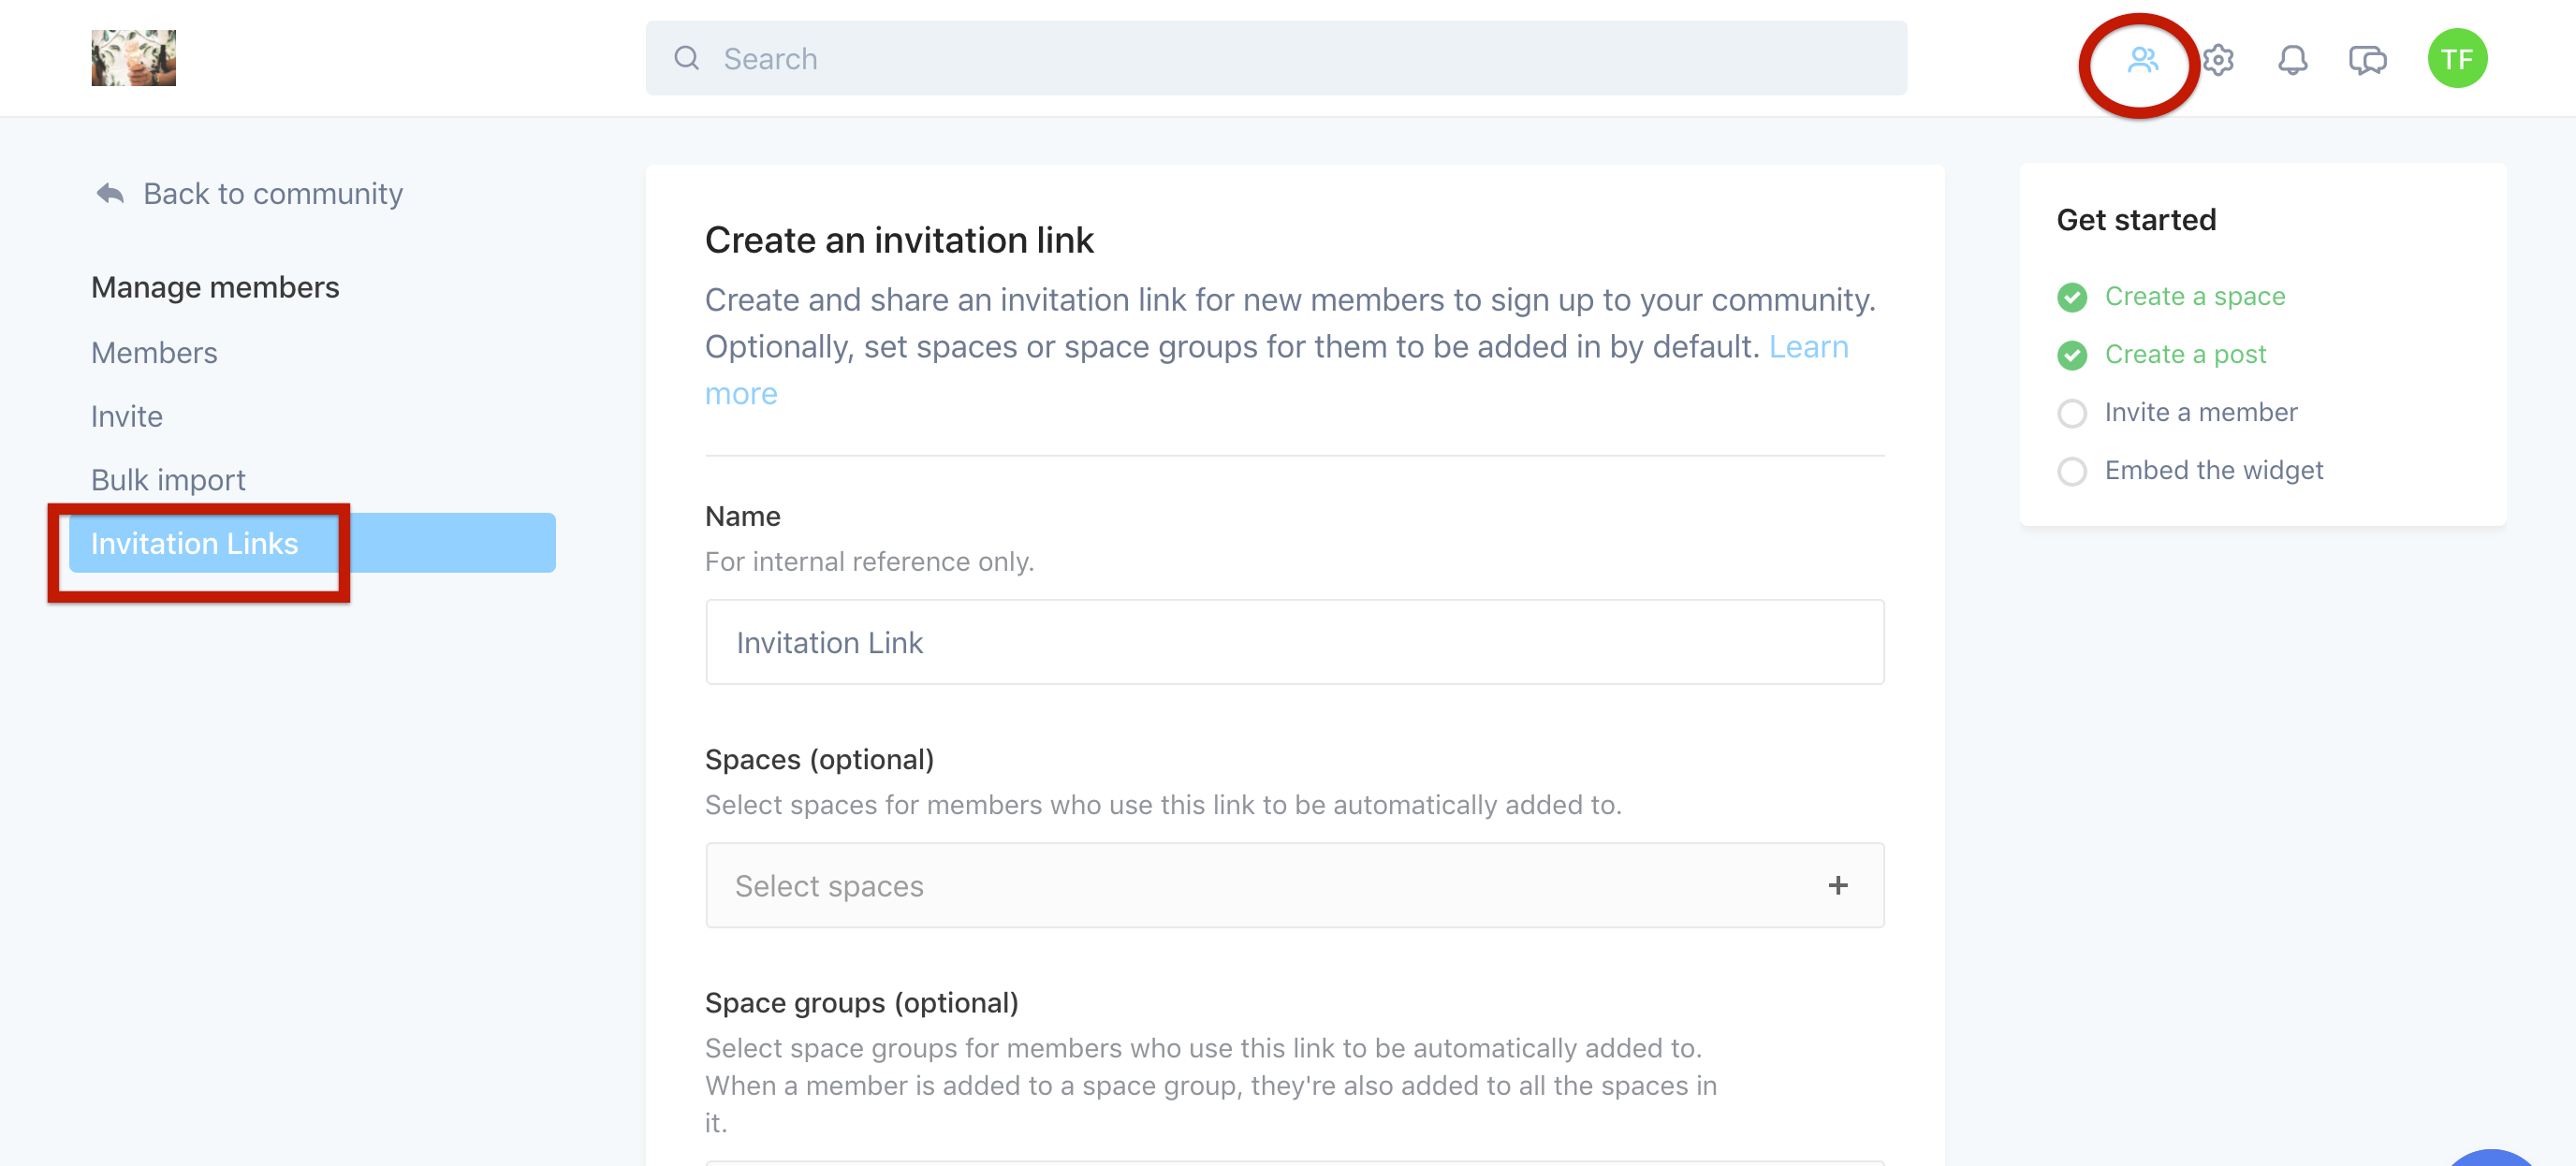The width and height of the screenshot is (2576, 1166).
Task: Click the 'Spaces (optional)' label
Action: (x=819, y=759)
